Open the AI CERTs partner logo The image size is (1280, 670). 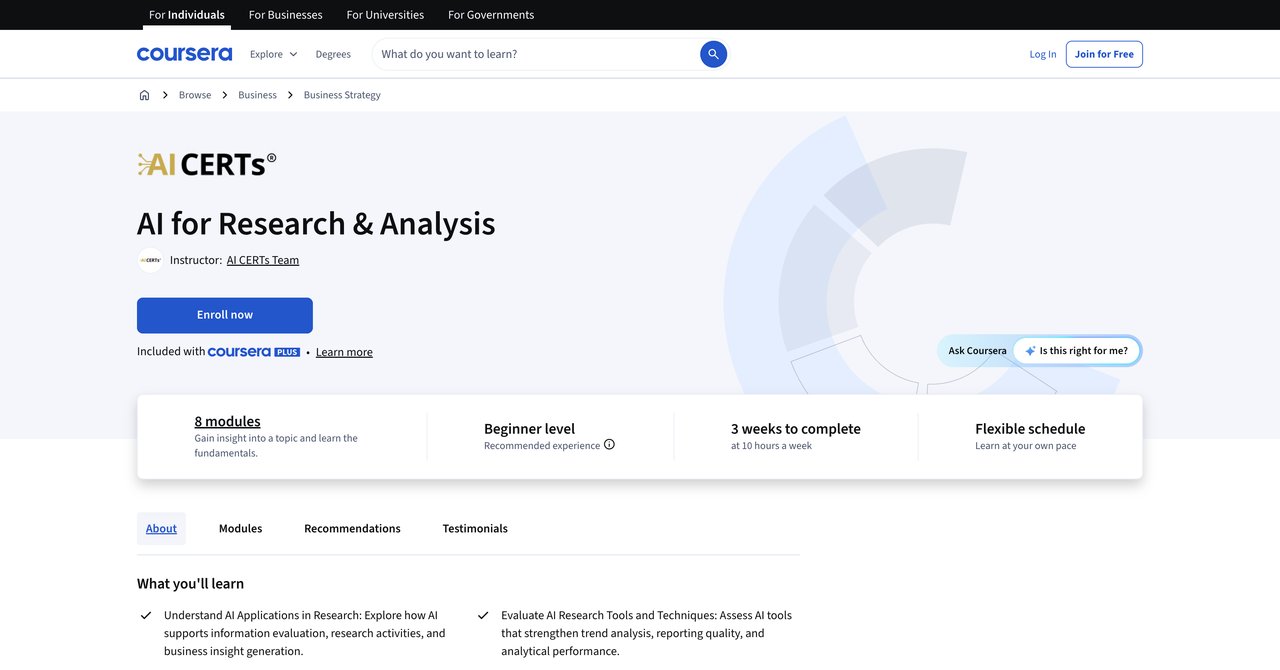(x=207, y=164)
